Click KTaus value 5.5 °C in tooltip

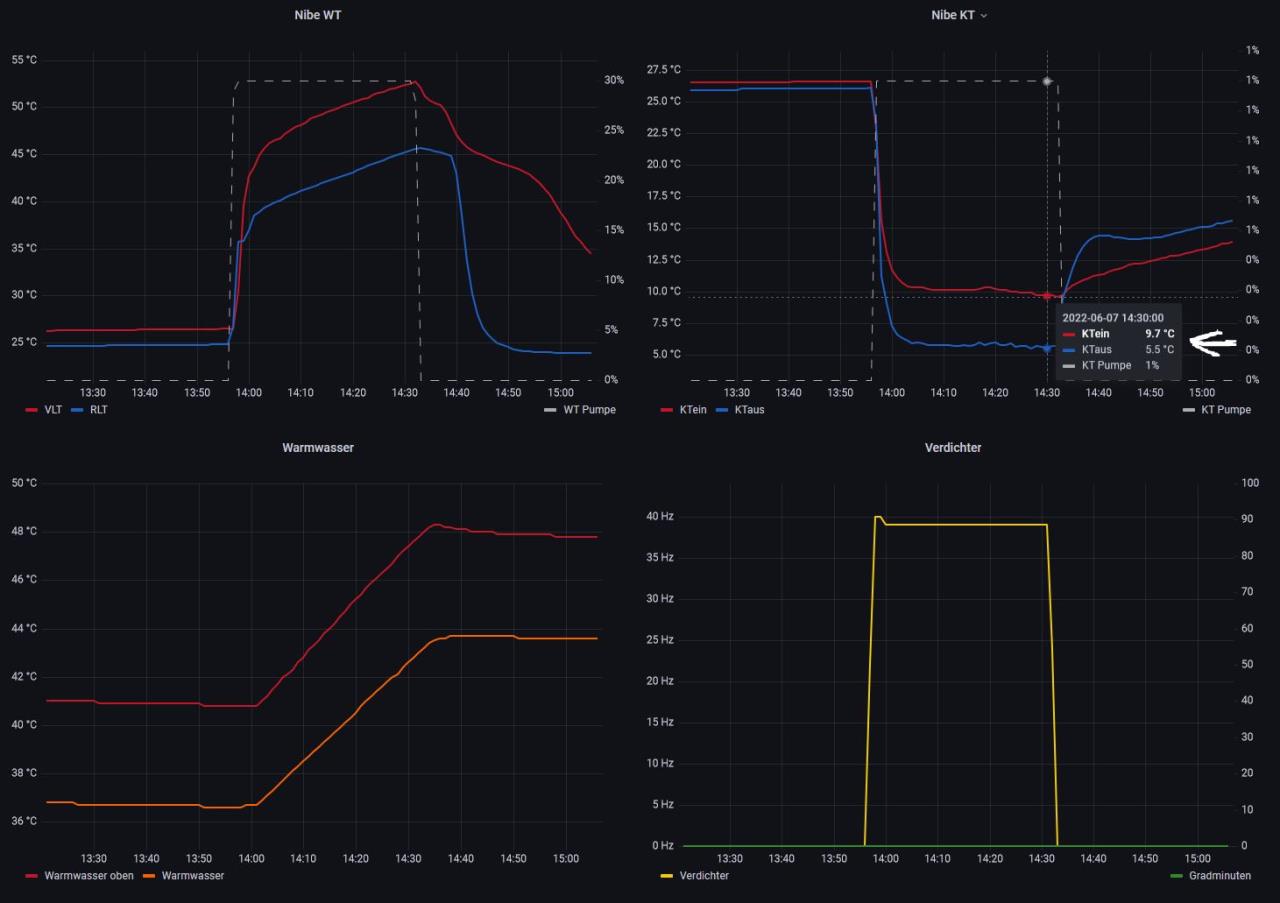(x=1160, y=350)
